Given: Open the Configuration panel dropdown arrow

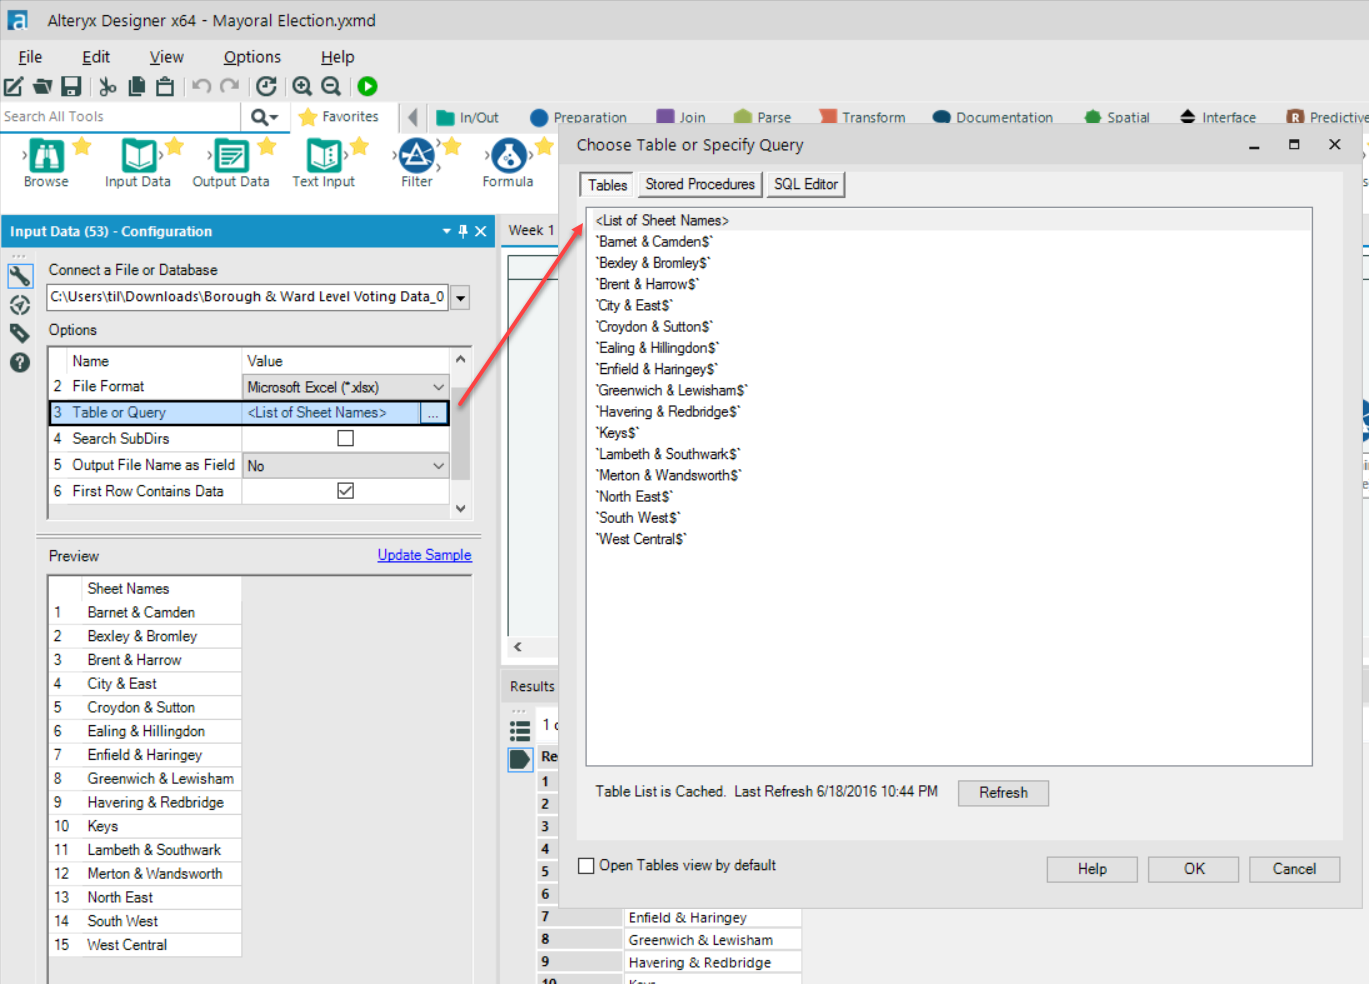Looking at the screenshot, I should click(x=447, y=231).
